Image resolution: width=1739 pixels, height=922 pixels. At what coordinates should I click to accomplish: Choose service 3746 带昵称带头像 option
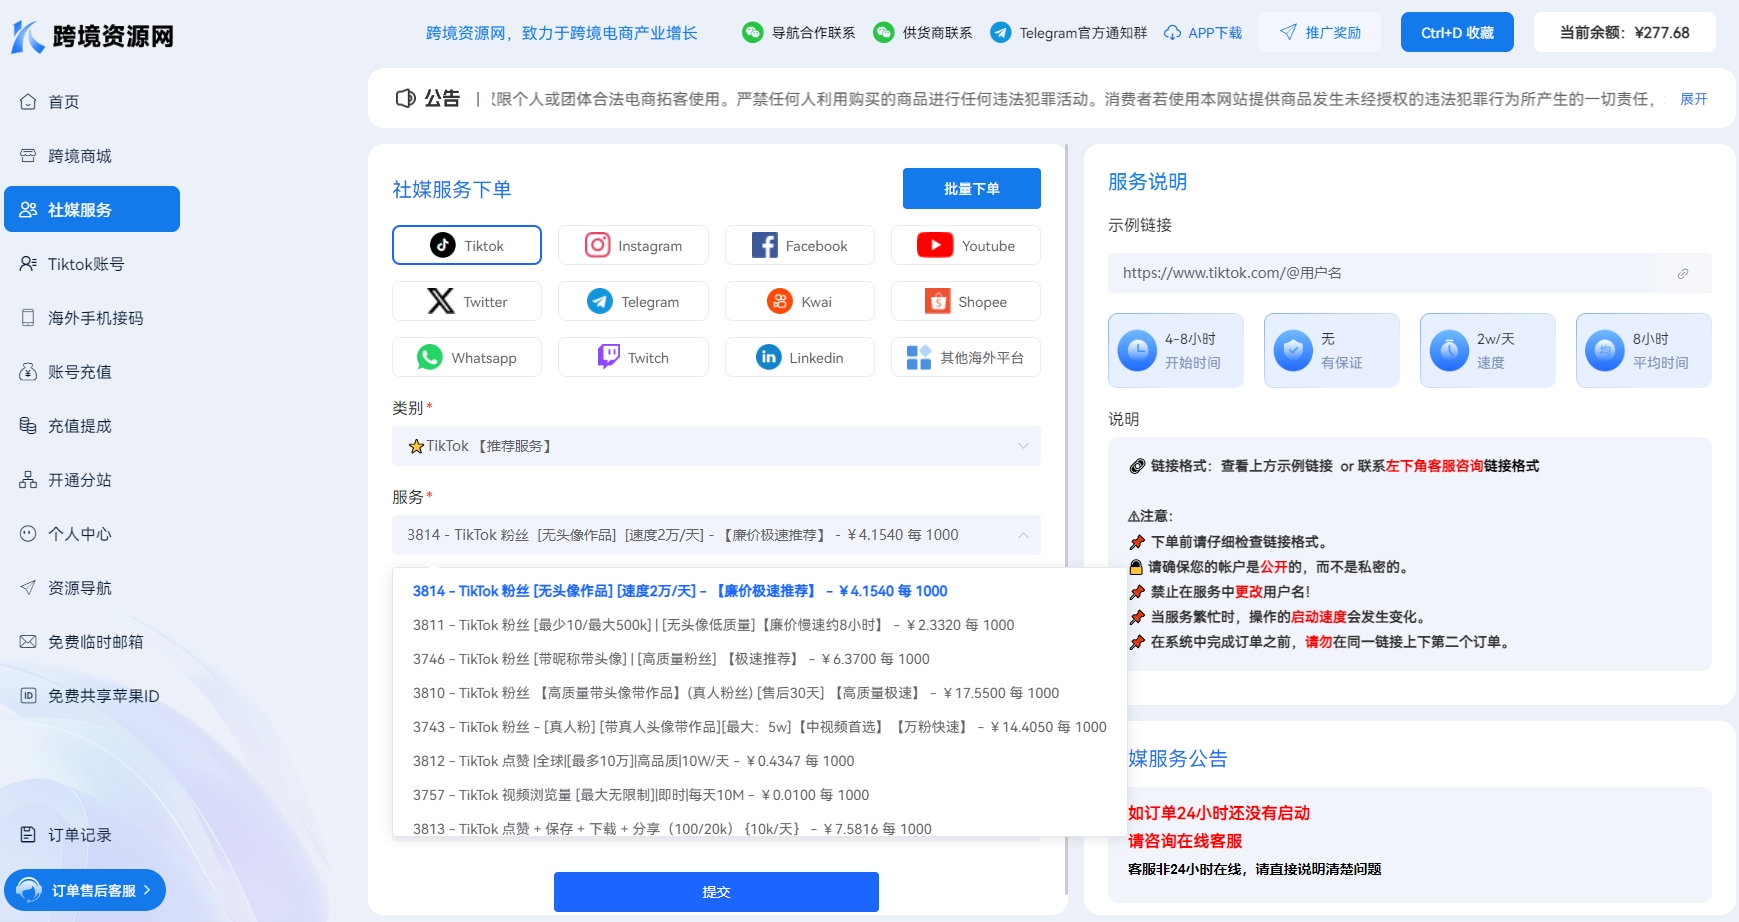click(x=759, y=659)
